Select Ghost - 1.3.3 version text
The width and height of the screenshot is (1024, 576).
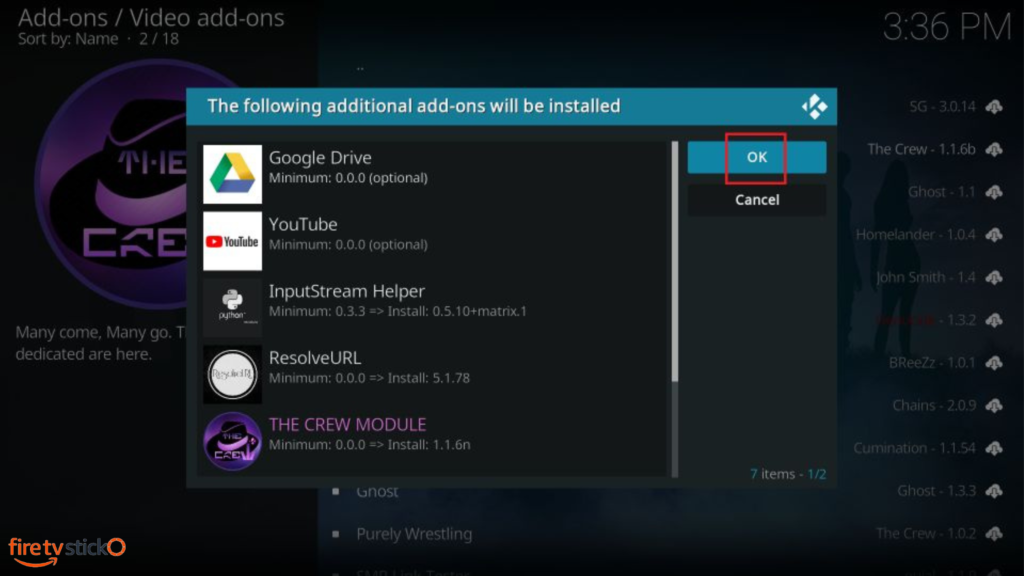click(x=936, y=490)
